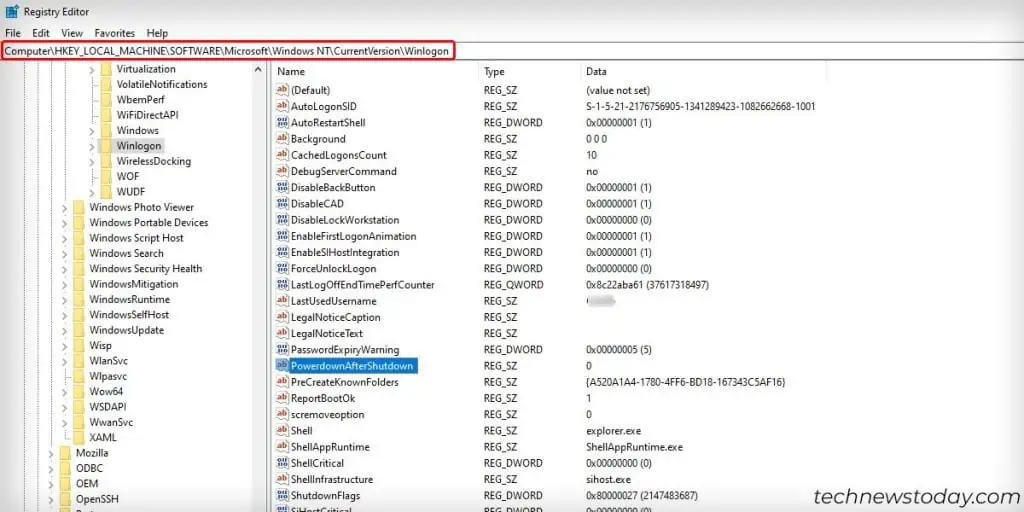Screen dimensions: 1024x512
Task: Select the Winlogon tree key
Action: click(x=138, y=146)
